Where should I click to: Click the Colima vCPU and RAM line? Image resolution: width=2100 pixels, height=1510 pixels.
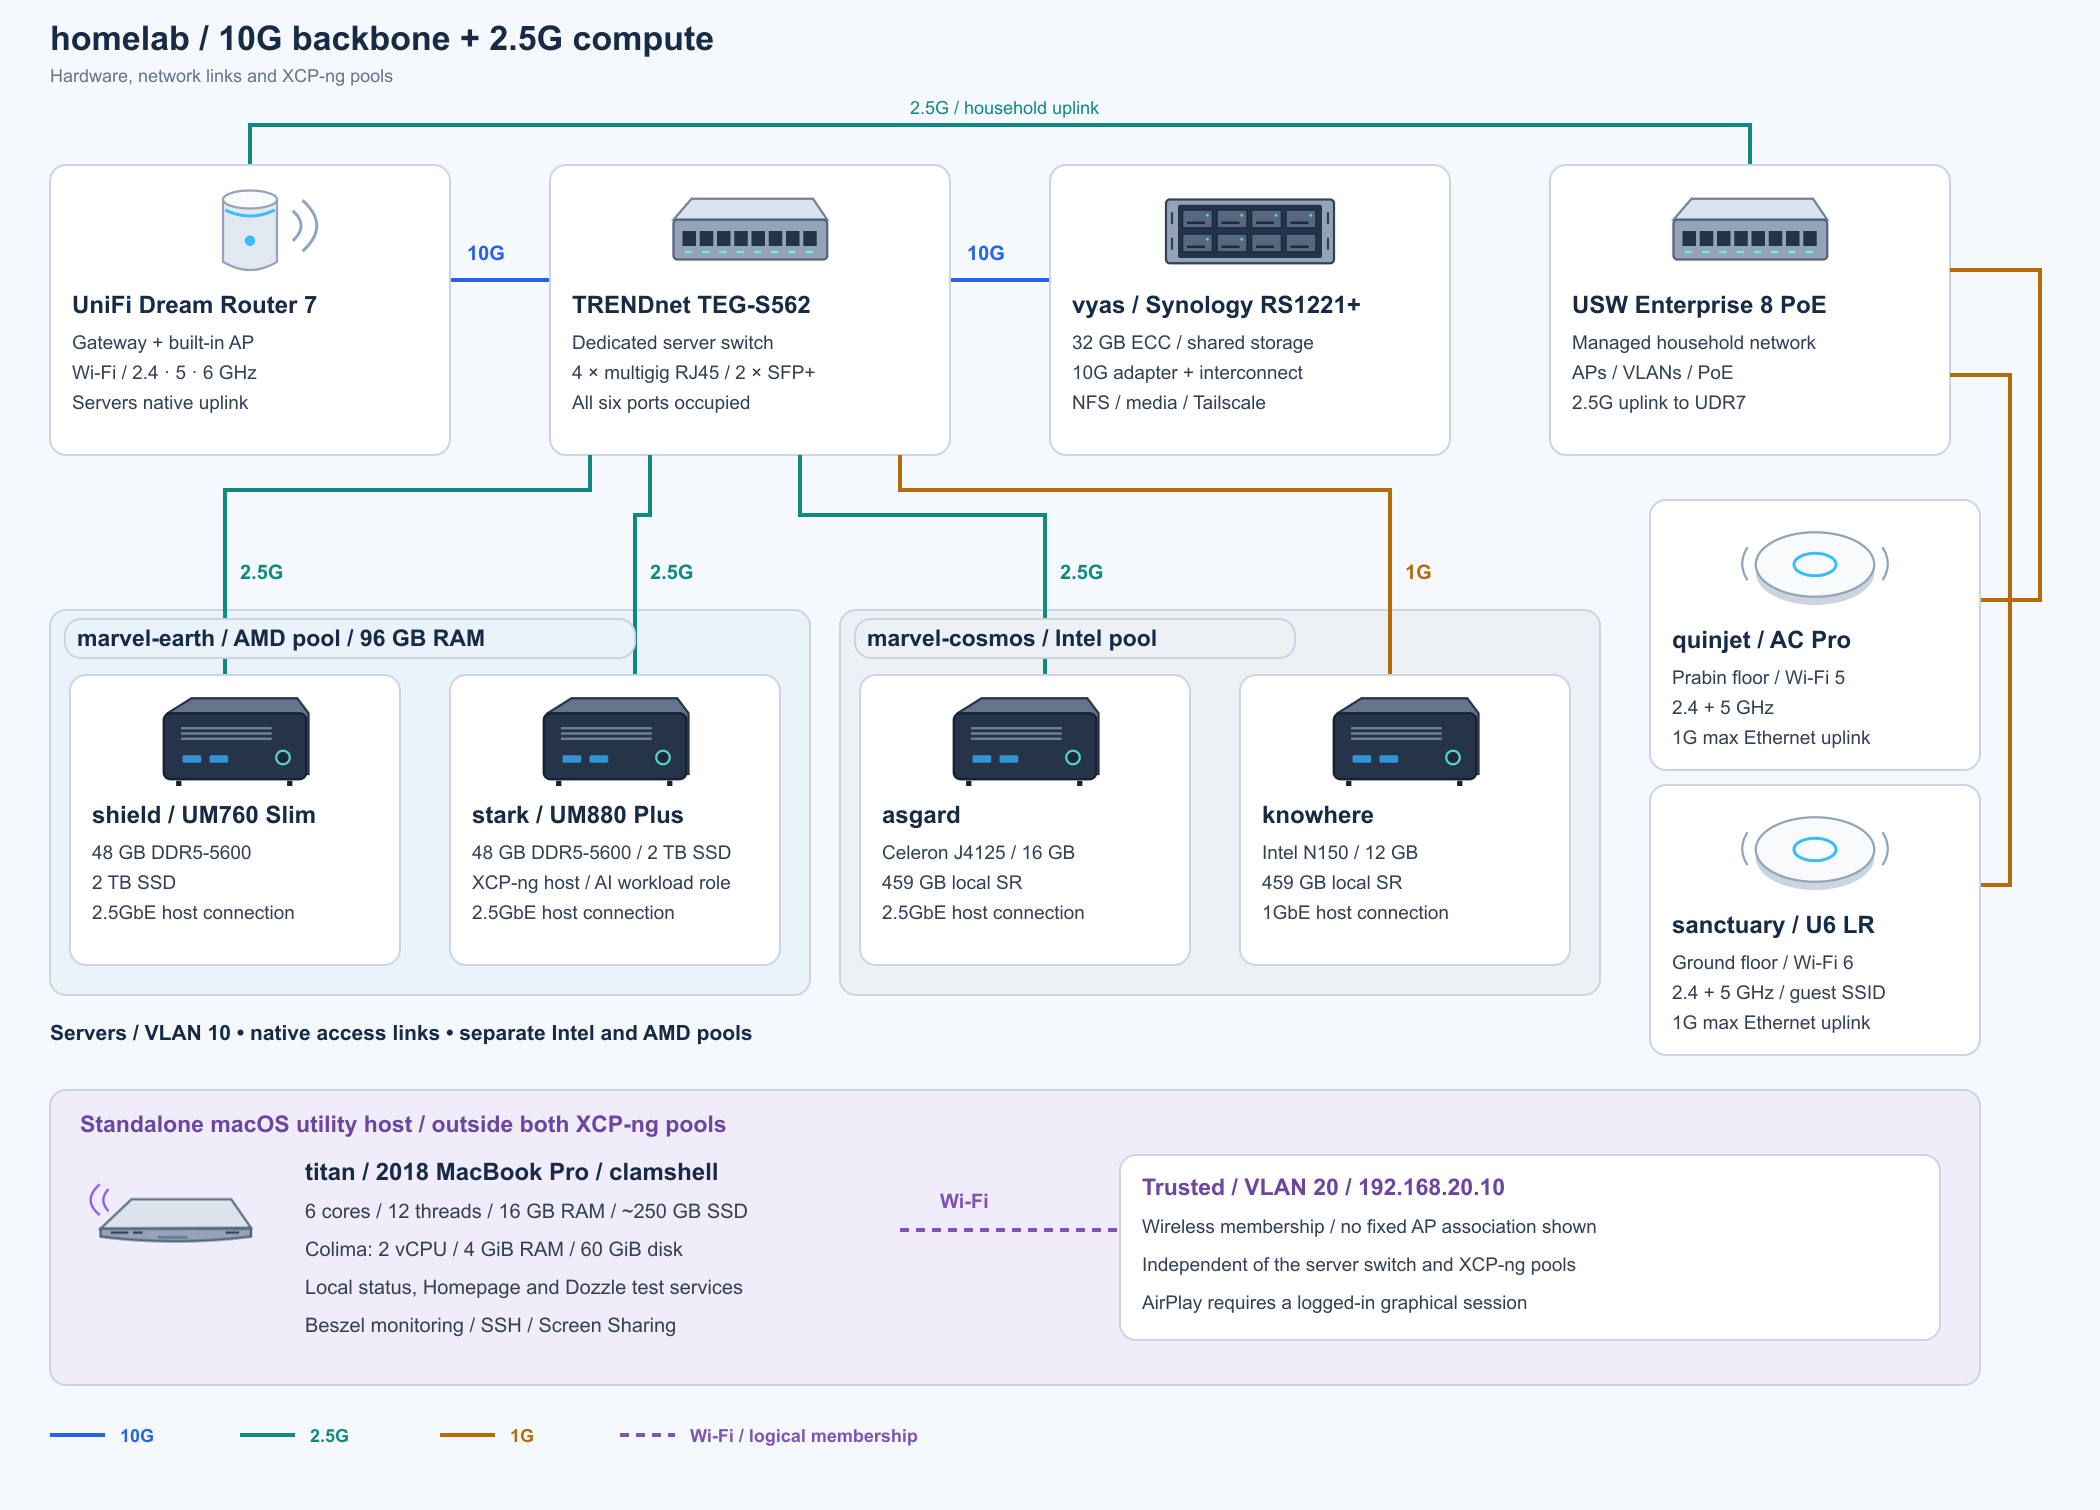[x=494, y=1249]
